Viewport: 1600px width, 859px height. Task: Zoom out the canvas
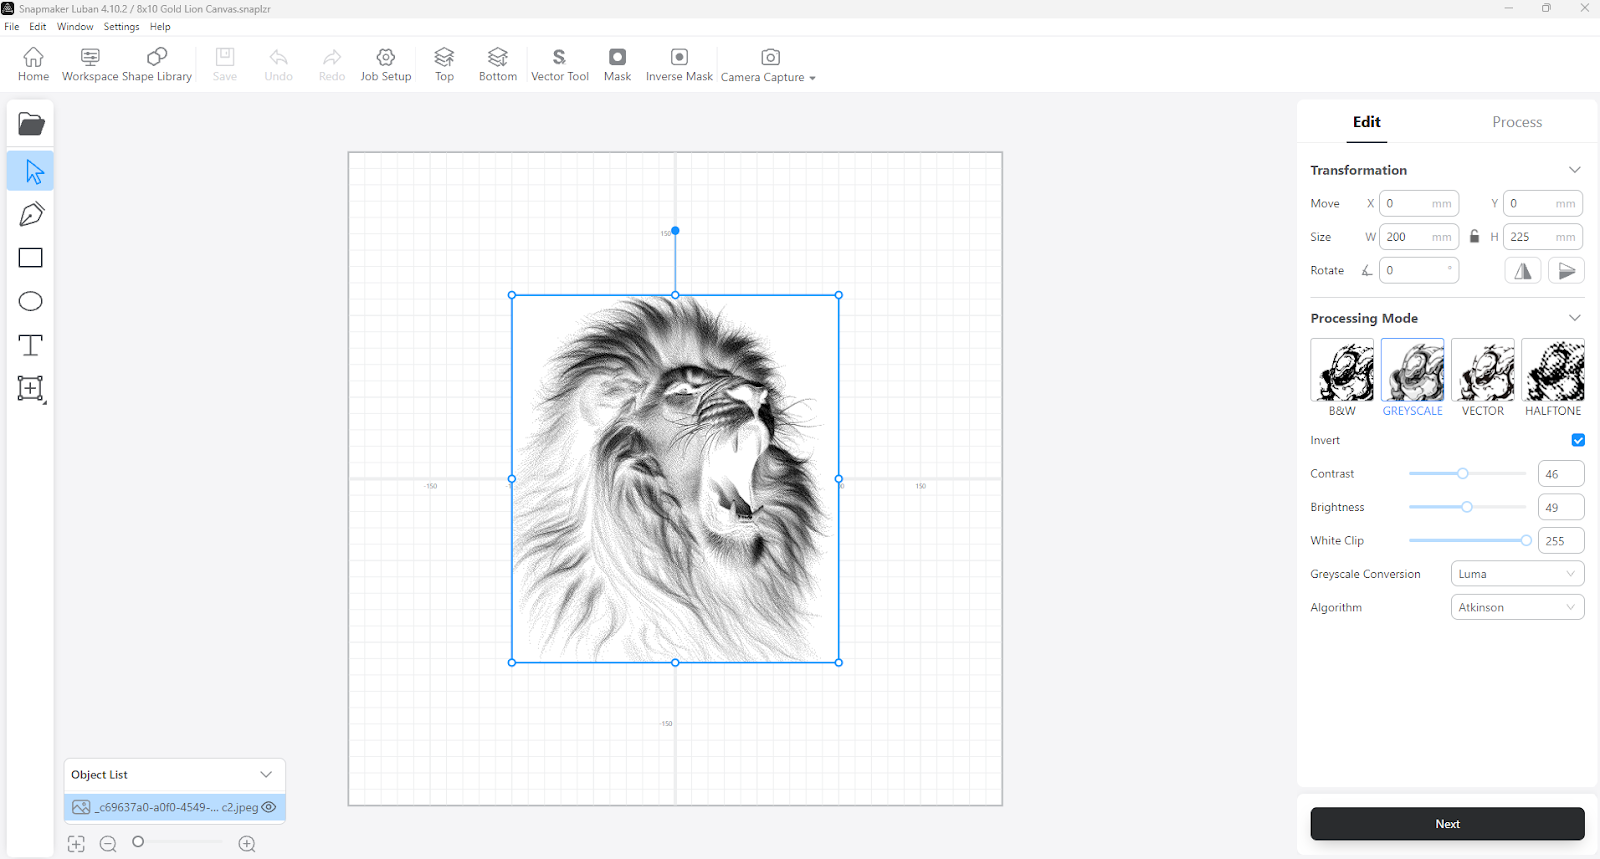click(108, 844)
